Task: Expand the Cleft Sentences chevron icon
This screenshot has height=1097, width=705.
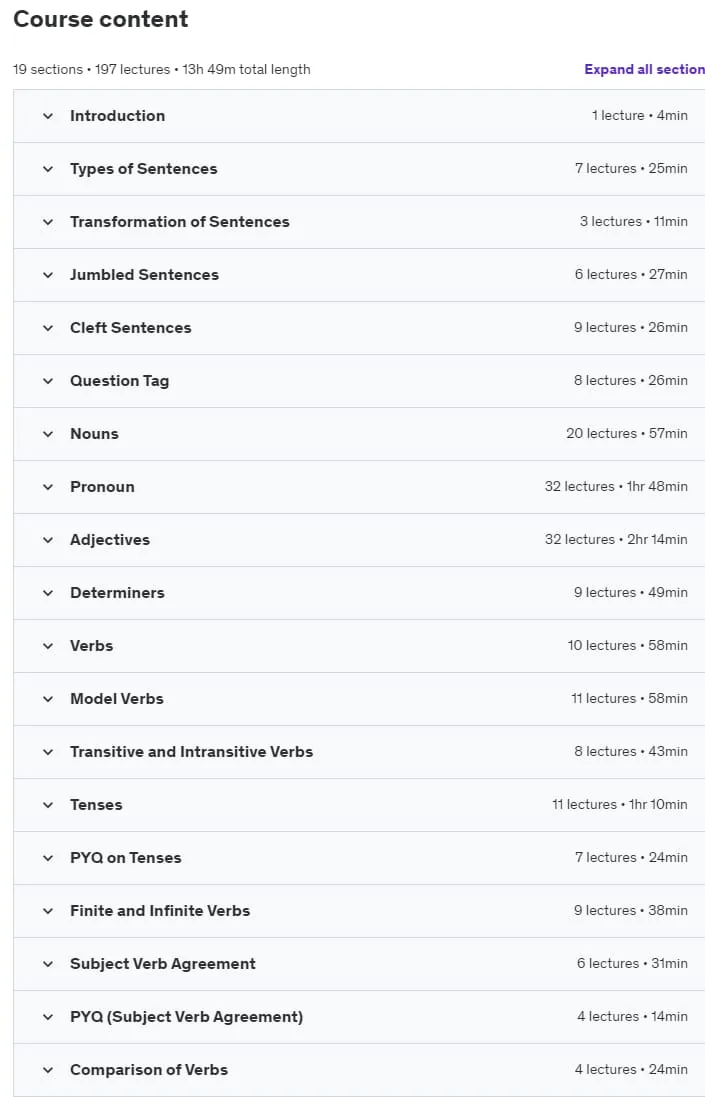Action: [48, 328]
